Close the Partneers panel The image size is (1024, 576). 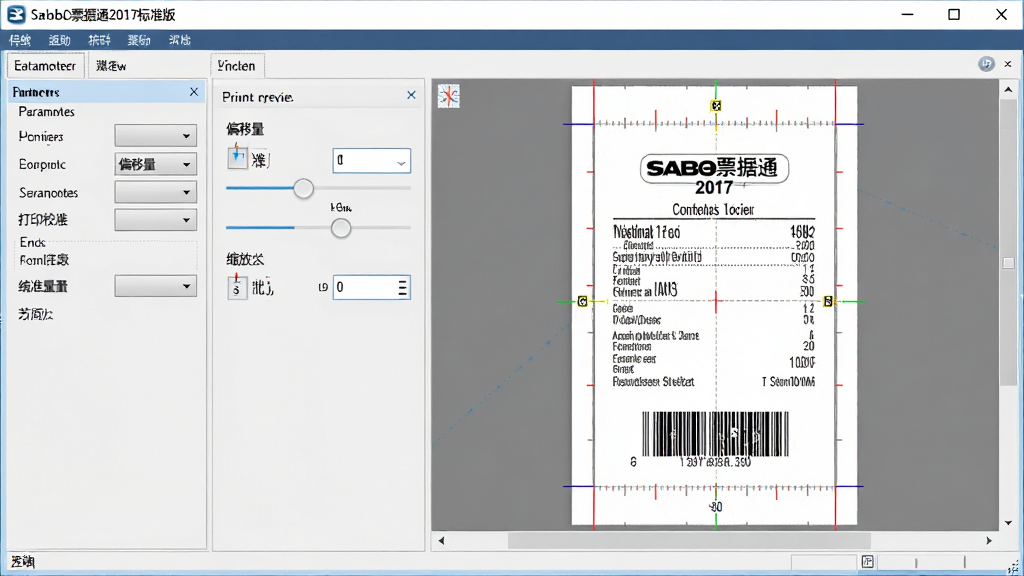coord(194,92)
